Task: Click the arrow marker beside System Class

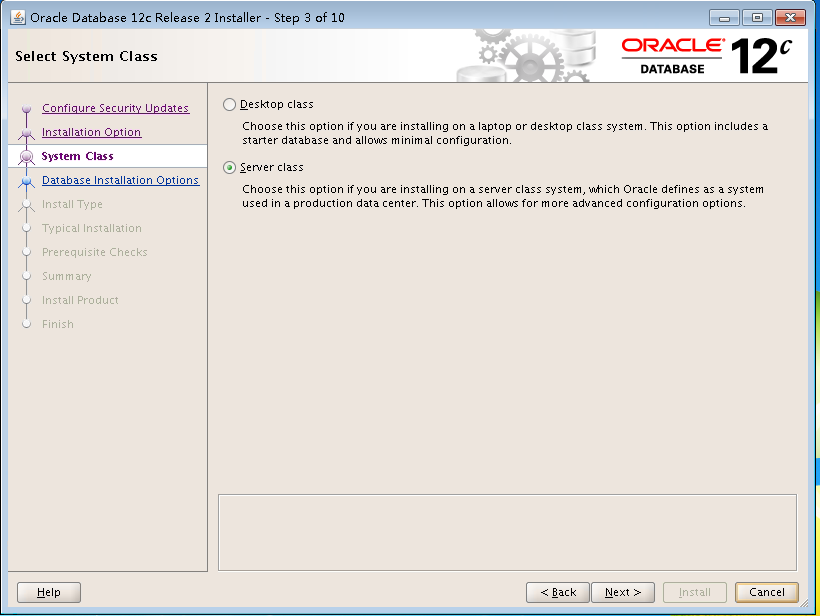Action: (x=25, y=156)
